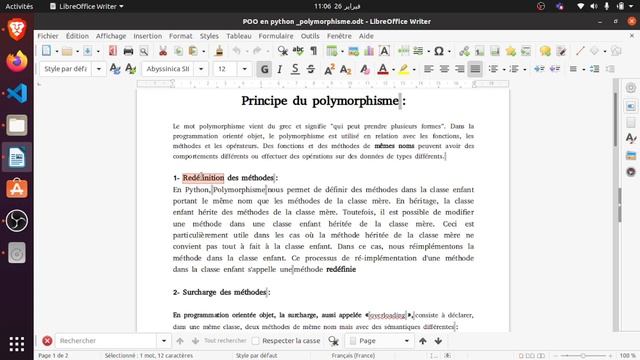Enable the Respecter la casse checkbox

click(256, 341)
